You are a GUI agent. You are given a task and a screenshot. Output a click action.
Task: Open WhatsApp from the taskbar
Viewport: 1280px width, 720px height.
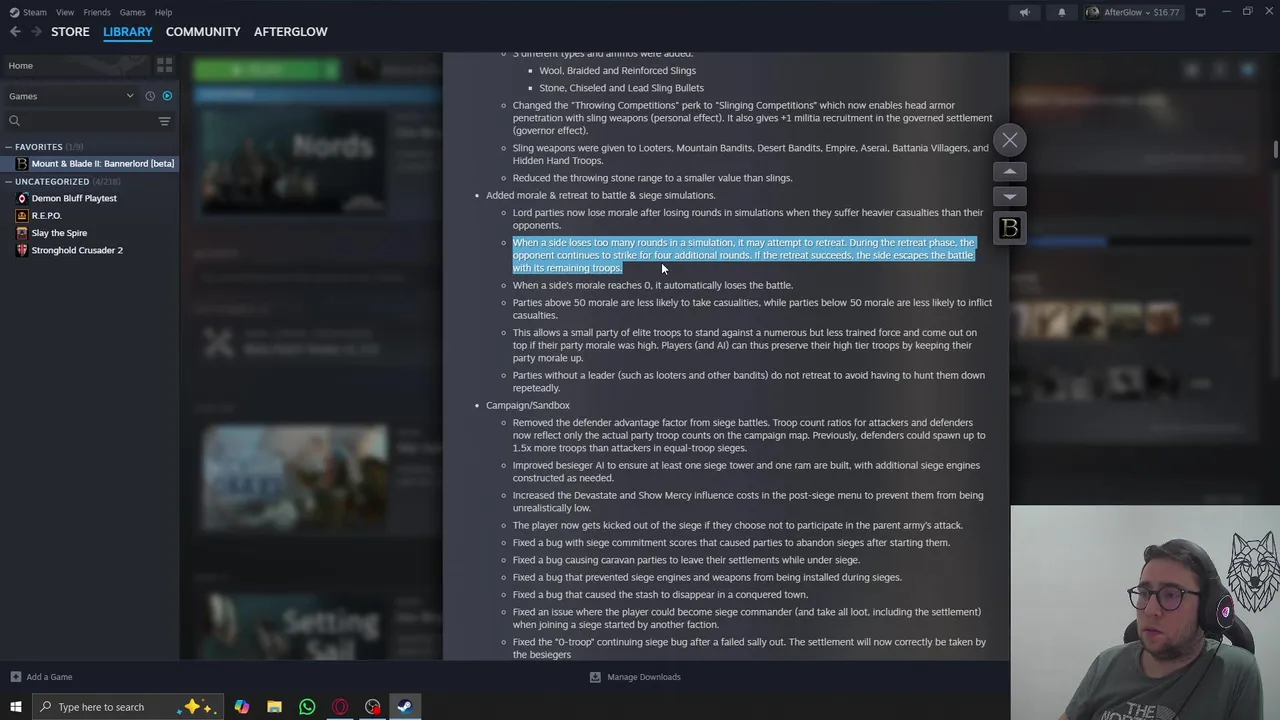pos(307,707)
